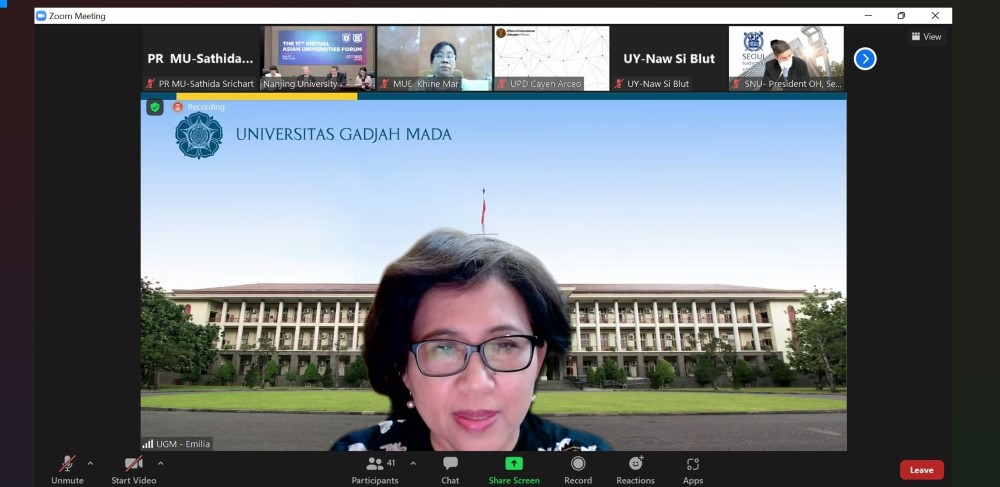The height and width of the screenshot is (487, 1000).
Task: Expand the arrow next to Participants
Action: pyautogui.click(x=413, y=463)
